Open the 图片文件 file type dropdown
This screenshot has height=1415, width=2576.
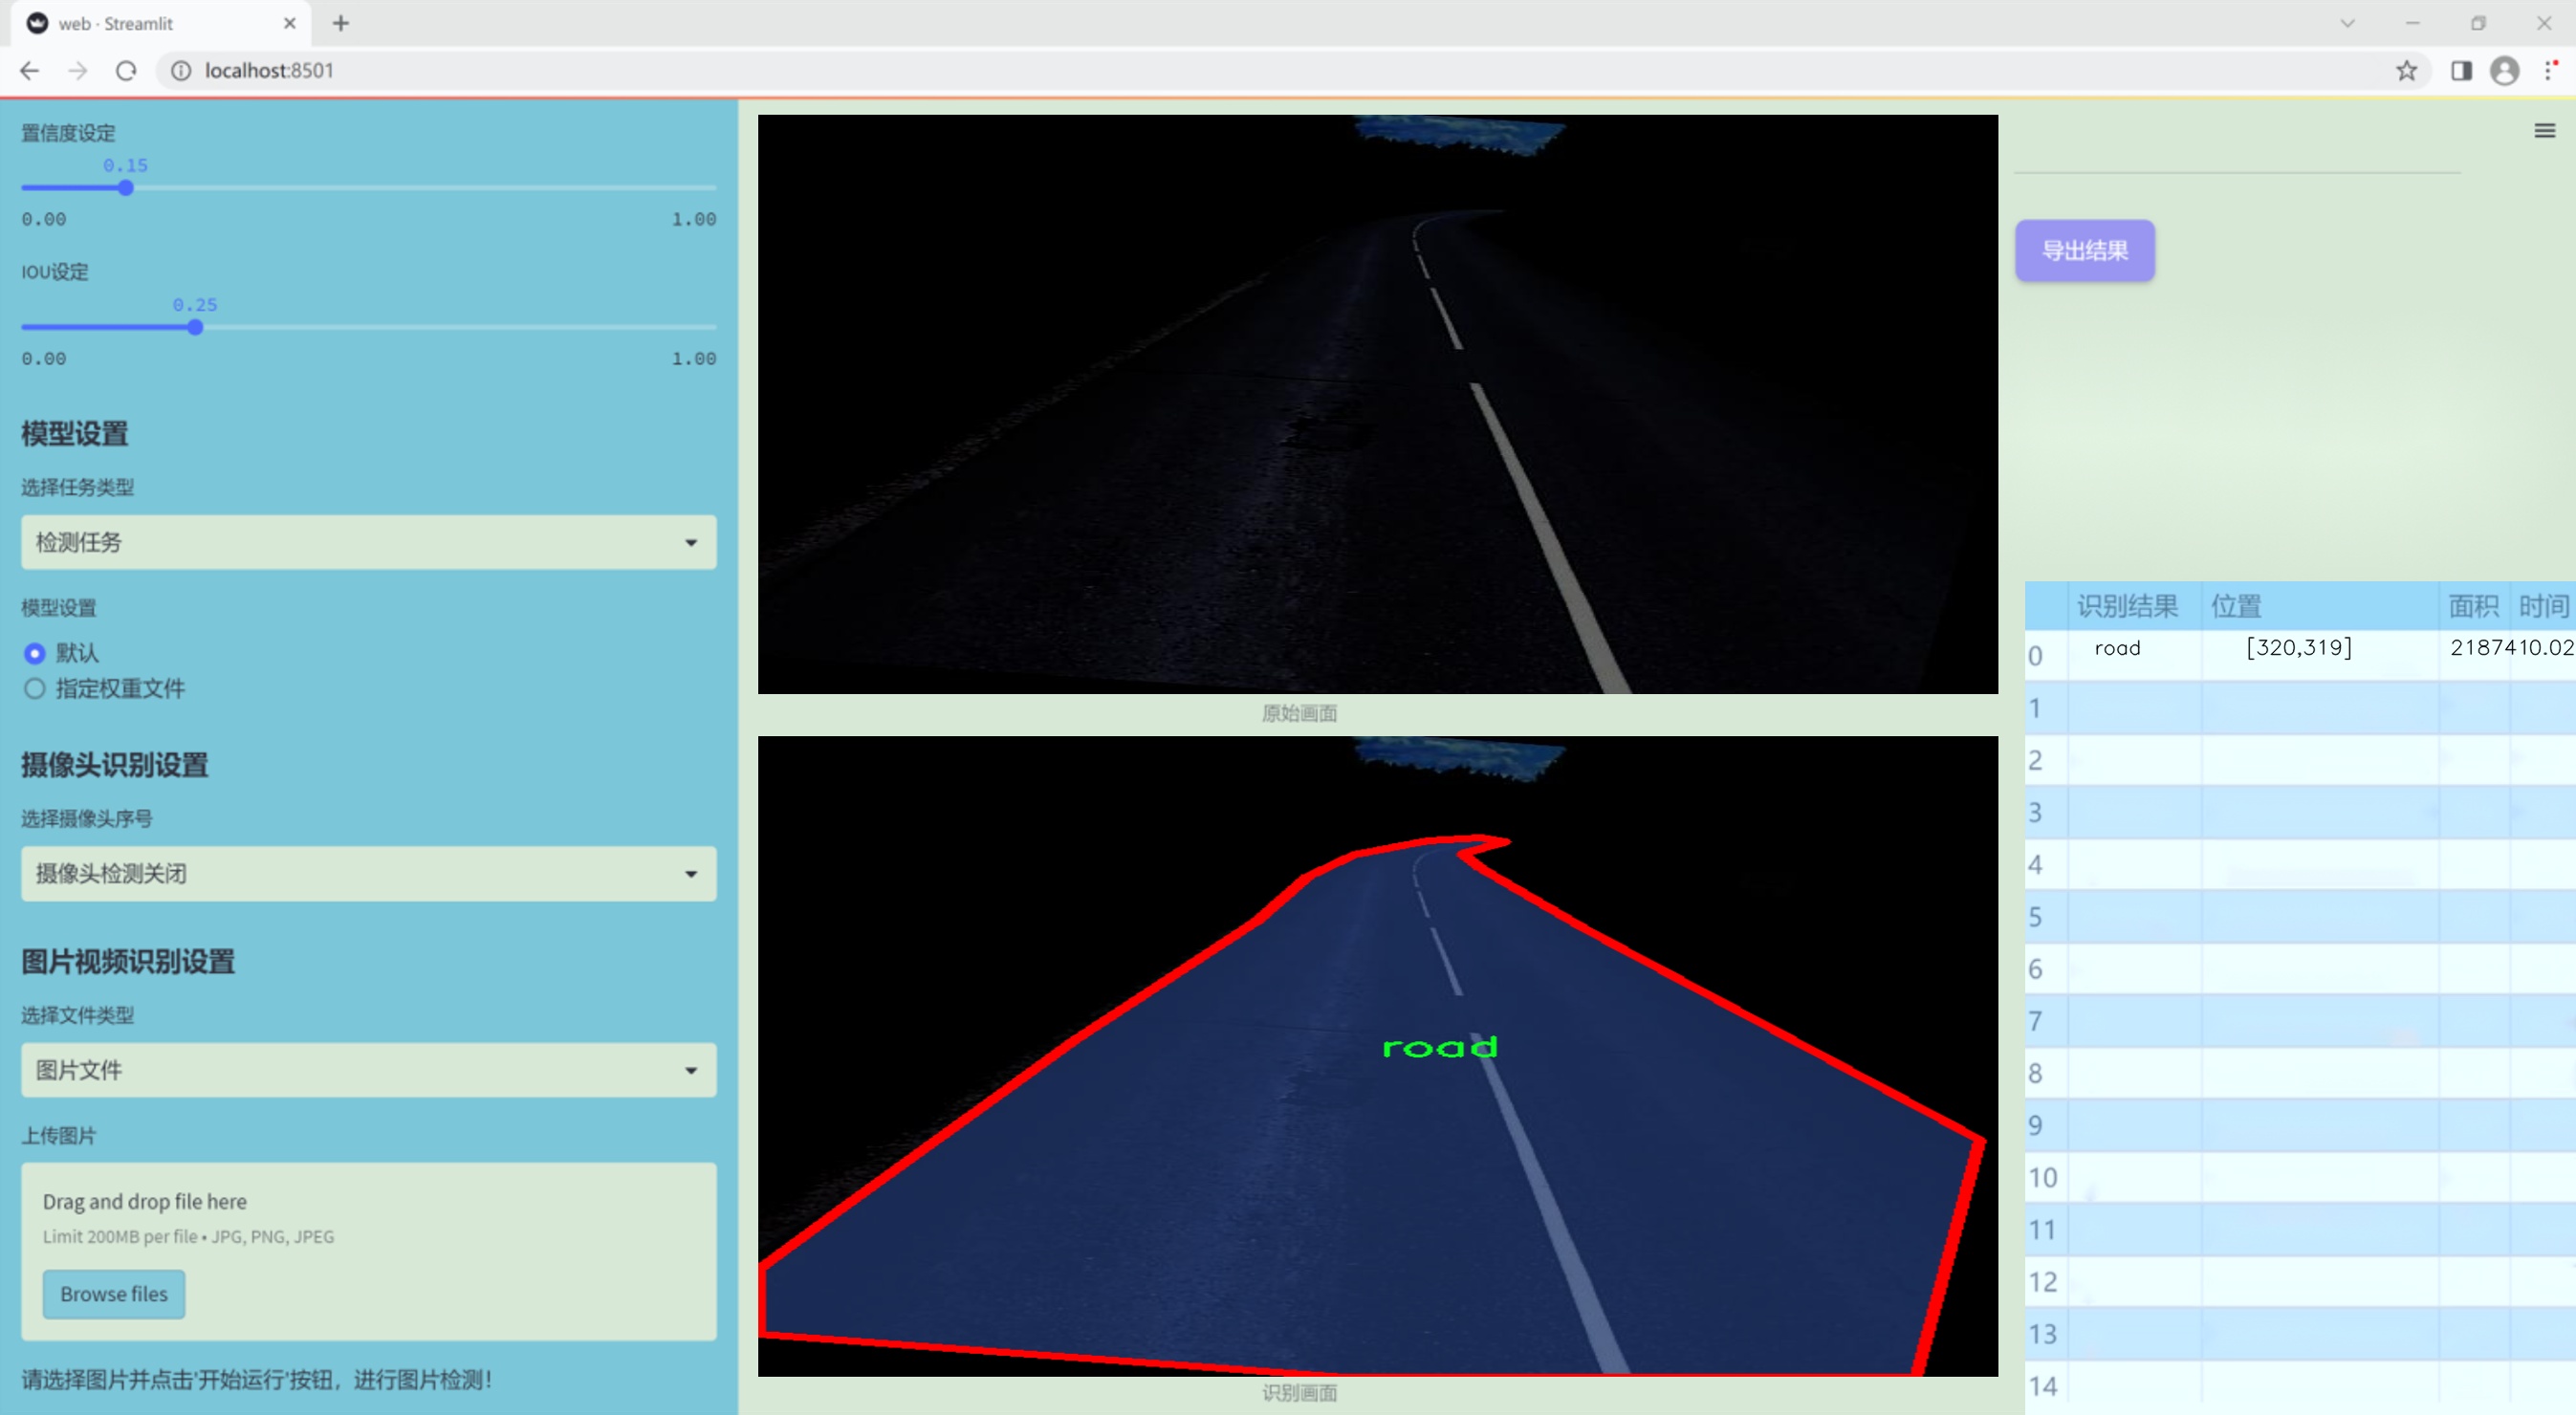368,1070
